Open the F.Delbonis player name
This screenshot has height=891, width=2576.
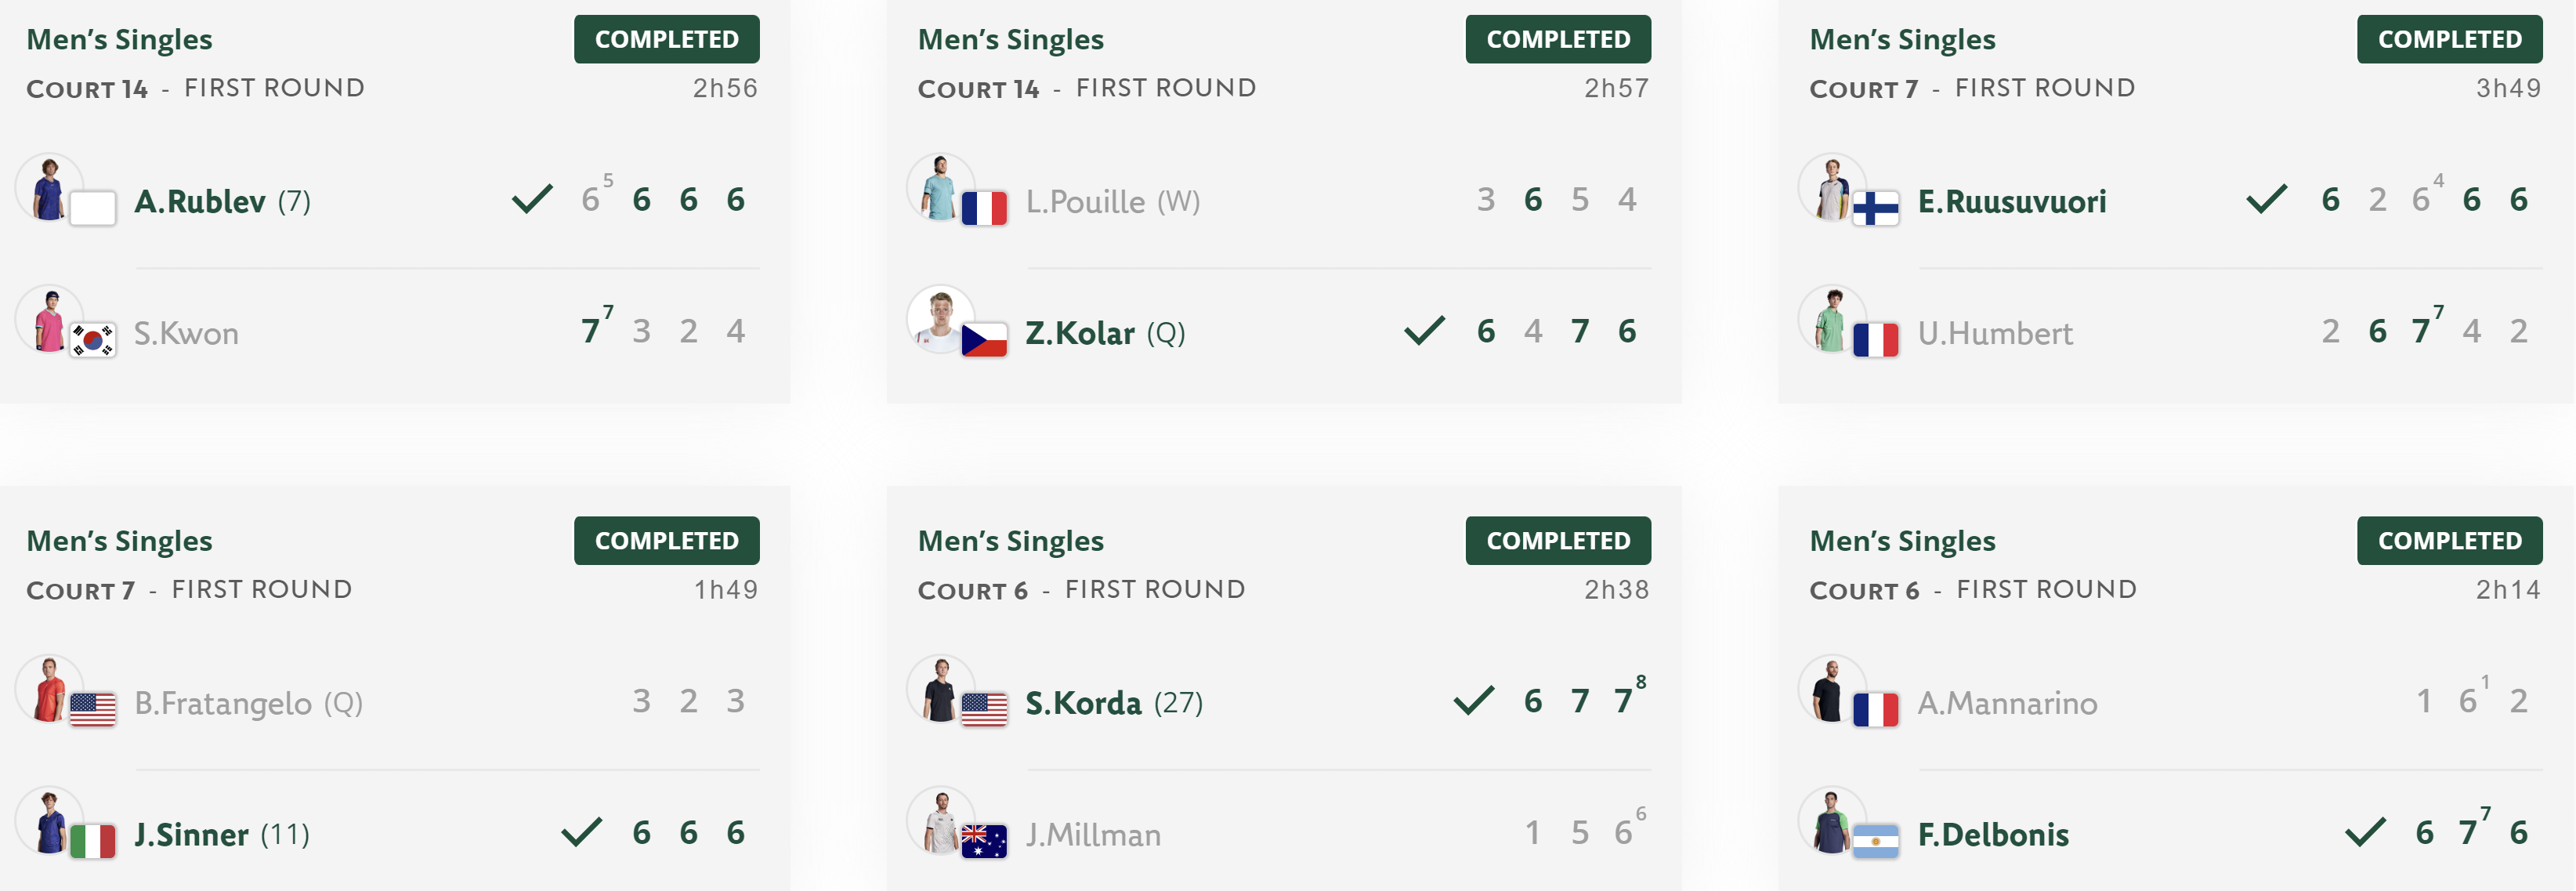(1993, 834)
